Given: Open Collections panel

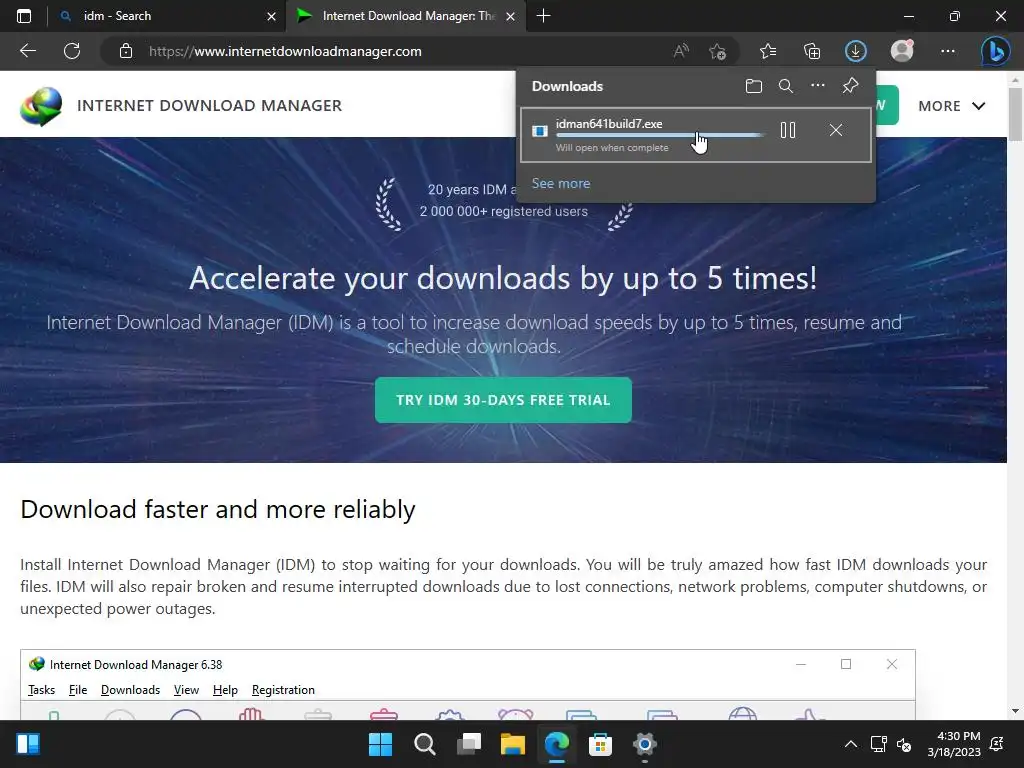Looking at the screenshot, I should tap(812, 51).
